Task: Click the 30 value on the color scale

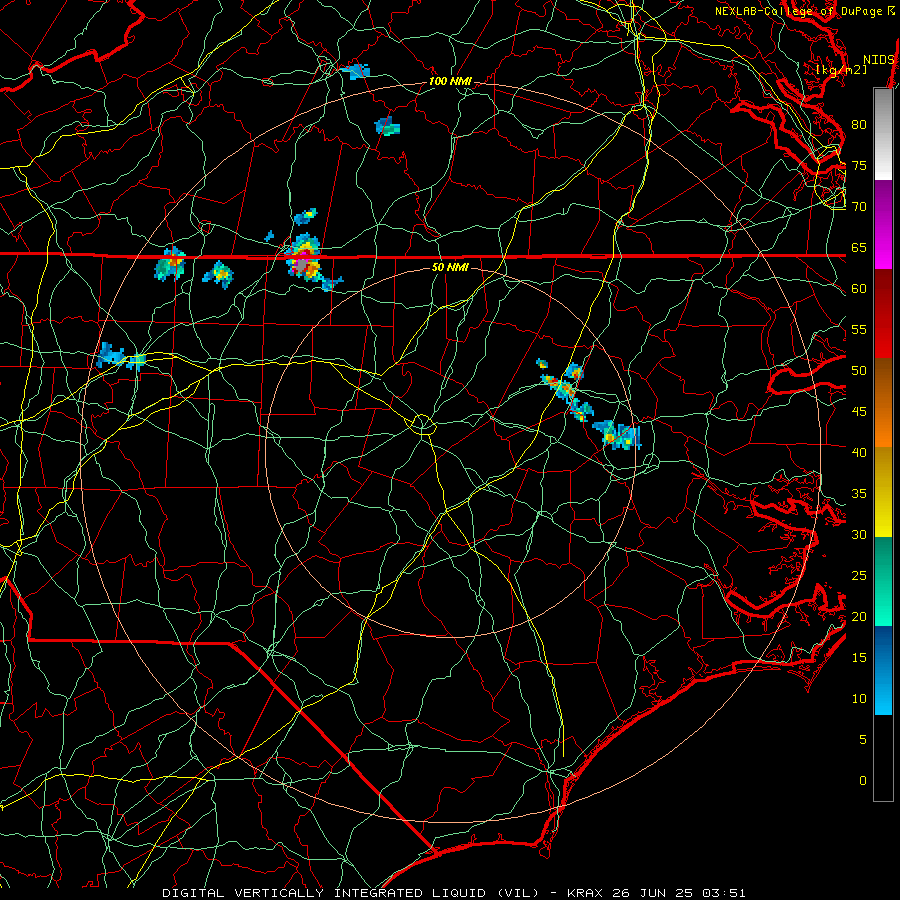Action: 859,534
